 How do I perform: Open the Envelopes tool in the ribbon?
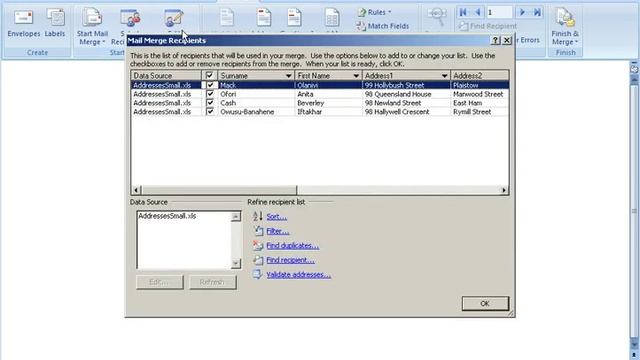24,24
